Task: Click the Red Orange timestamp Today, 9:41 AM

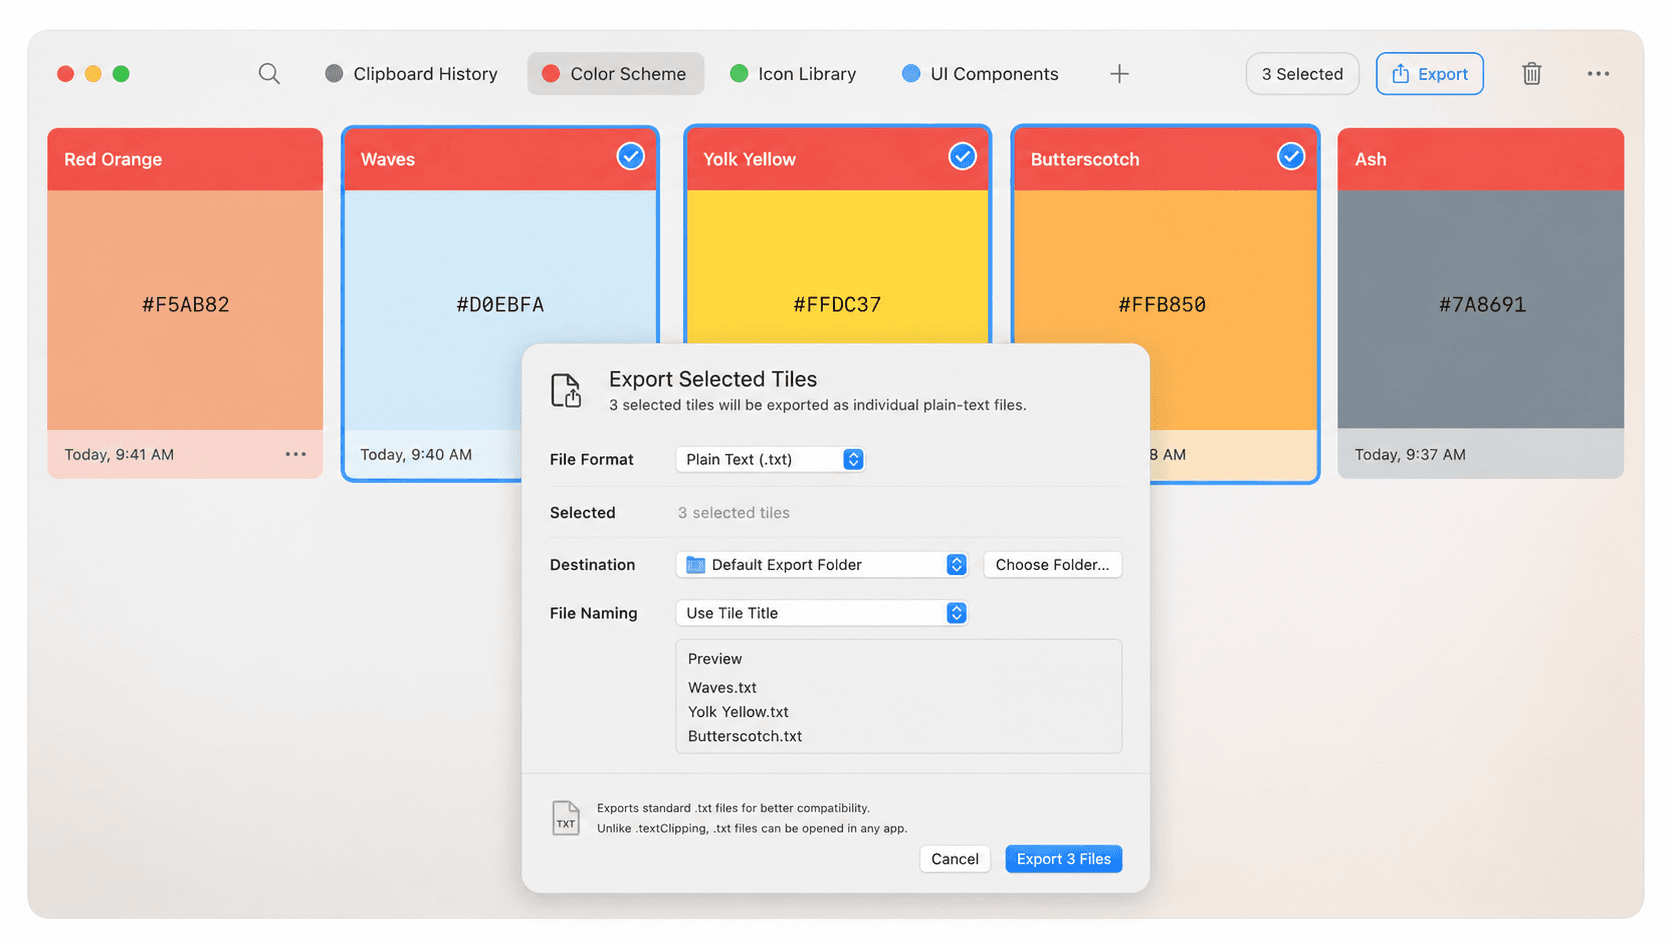Action: (x=119, y=455)
